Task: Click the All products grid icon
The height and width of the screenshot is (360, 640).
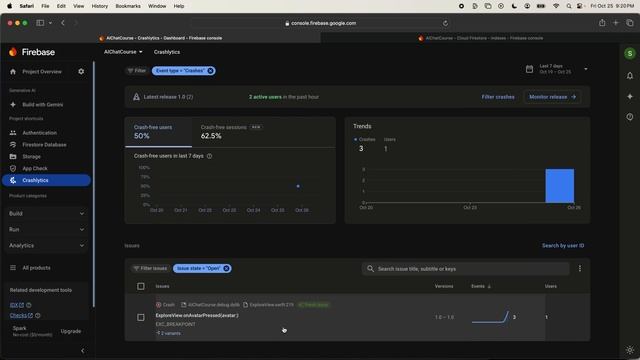Action: (x=13, y=268)
